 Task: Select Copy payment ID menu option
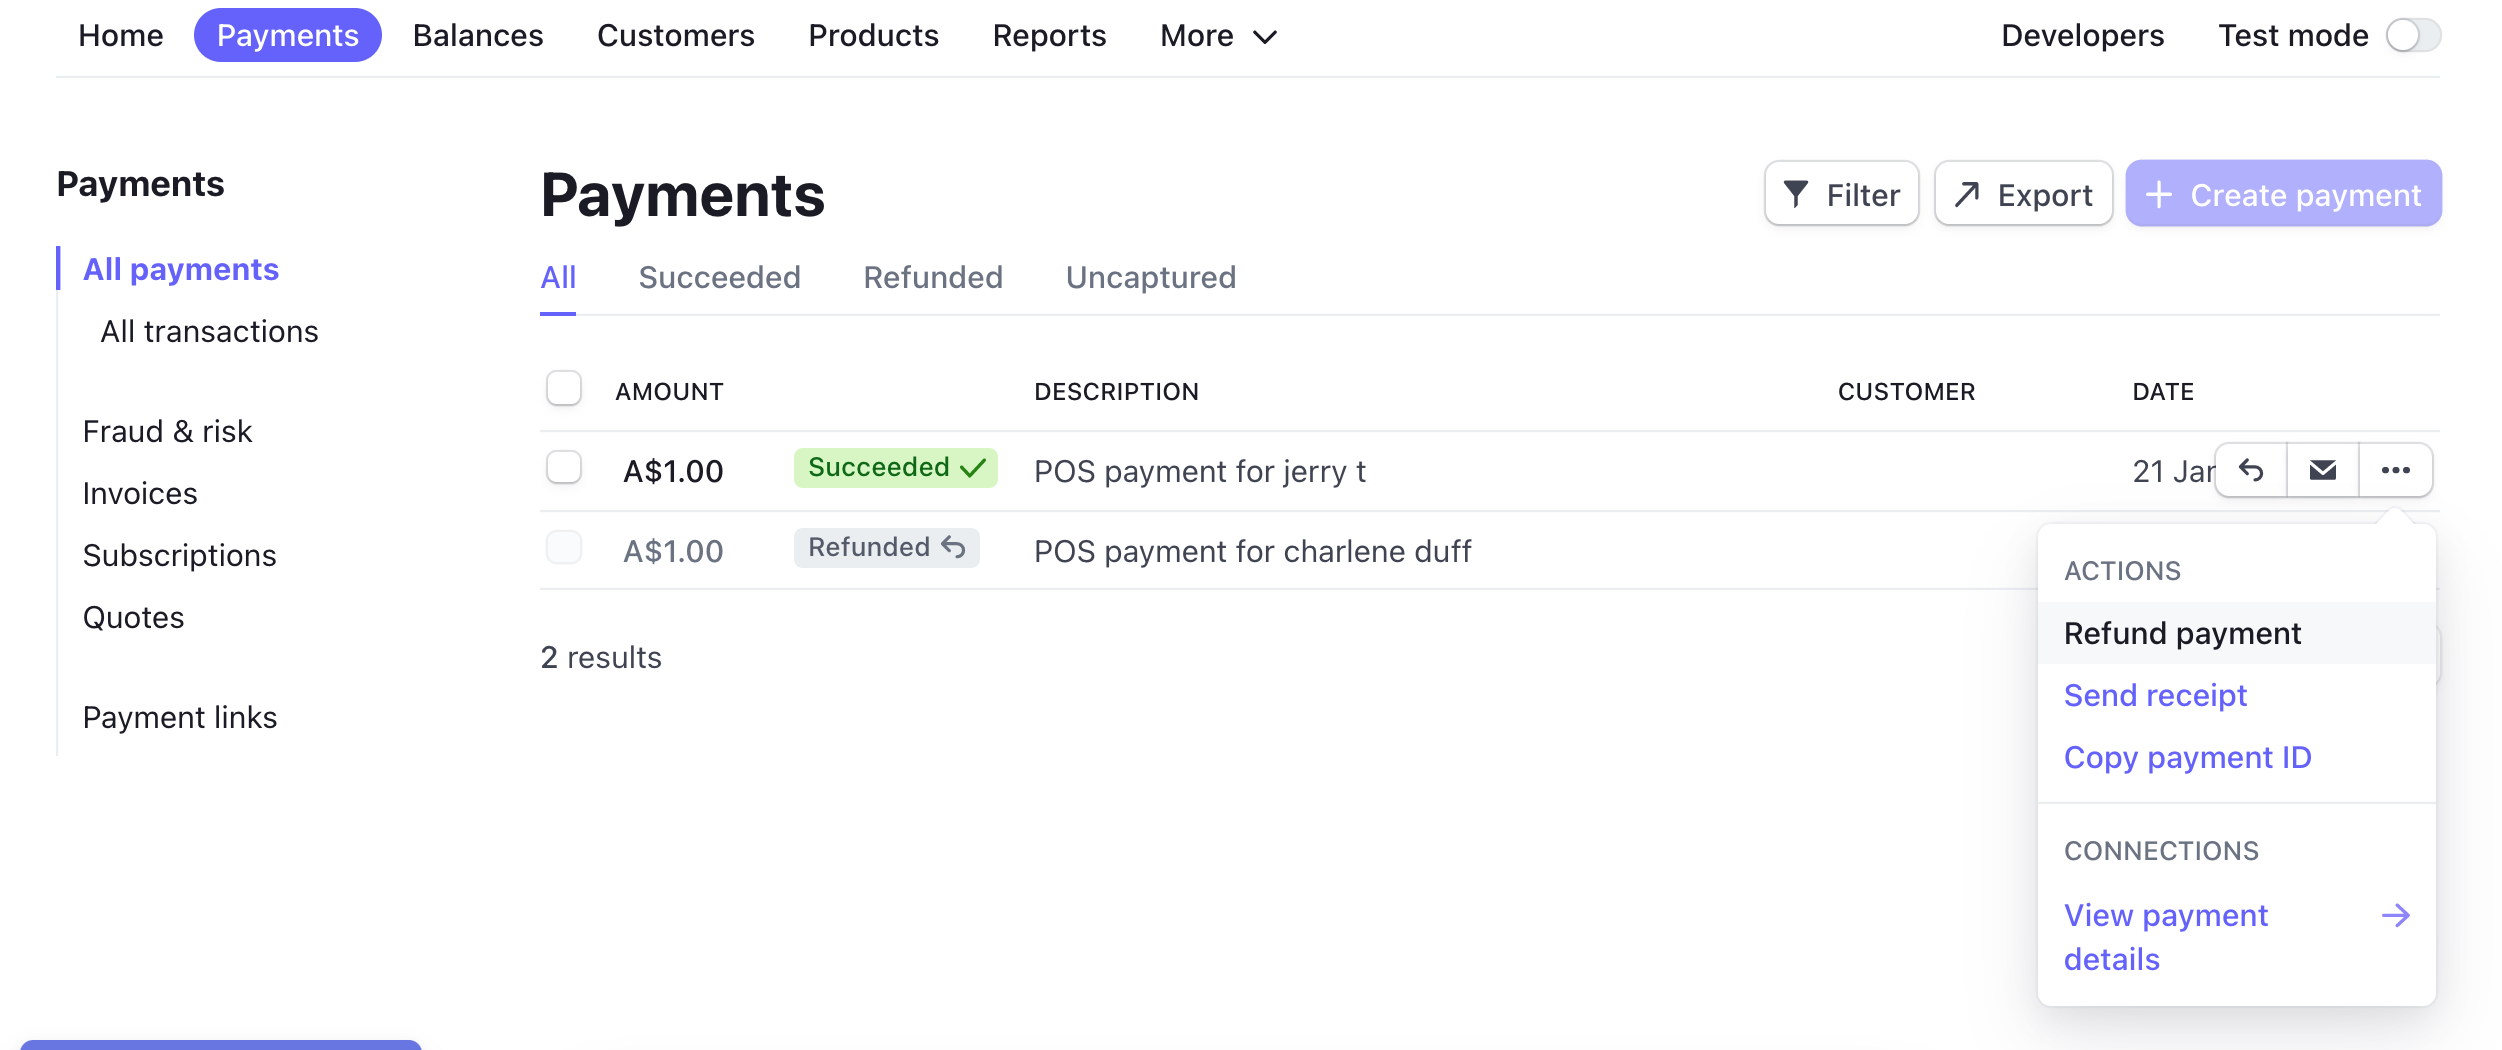coord(2187,758)
